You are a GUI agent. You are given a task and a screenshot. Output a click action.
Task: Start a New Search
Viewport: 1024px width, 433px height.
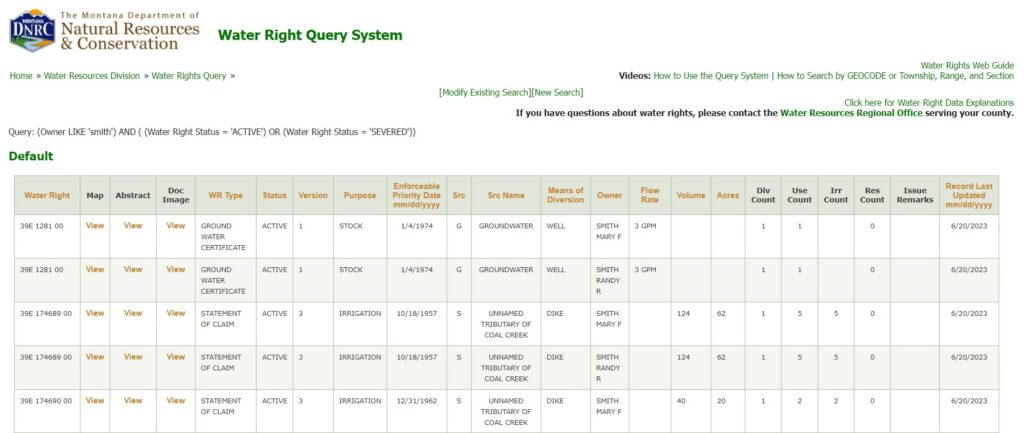coord(557,92)
